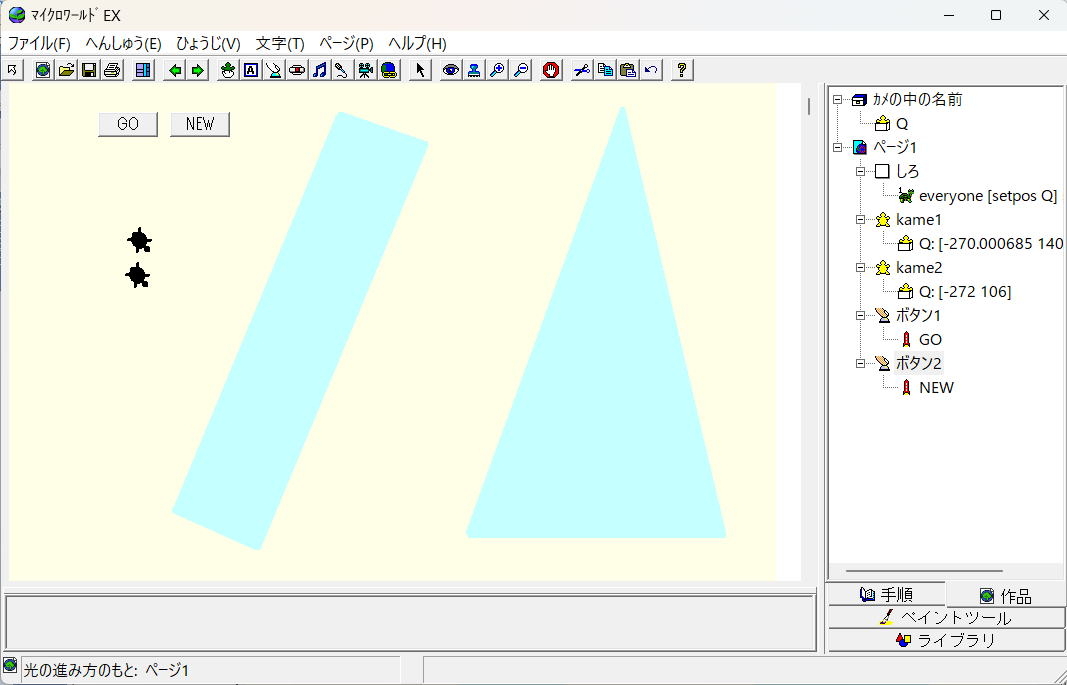This screenshot has height=685, width=1067.
Task: Open the ページ(P) menu
Action: pos(346,44)
